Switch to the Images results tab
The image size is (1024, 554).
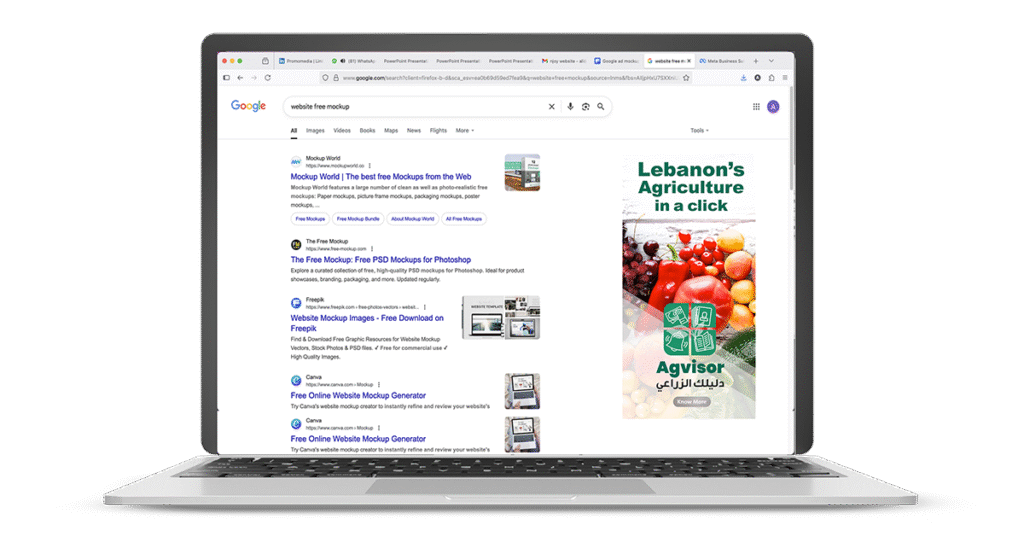coord(315,130)
